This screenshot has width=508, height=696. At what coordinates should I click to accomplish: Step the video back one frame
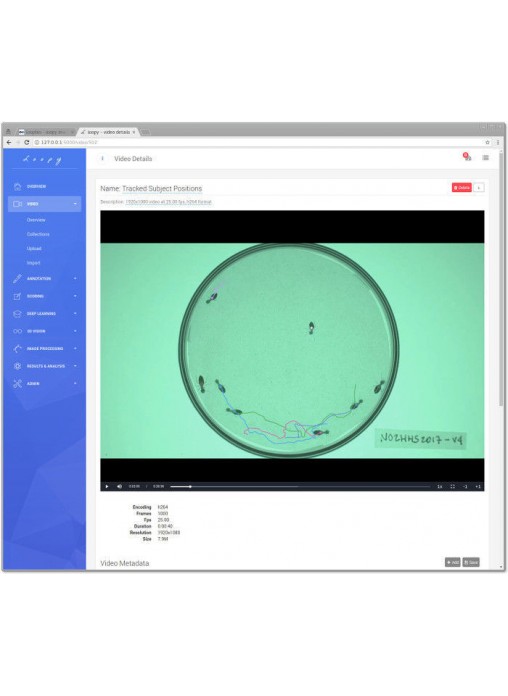point(465,486)
